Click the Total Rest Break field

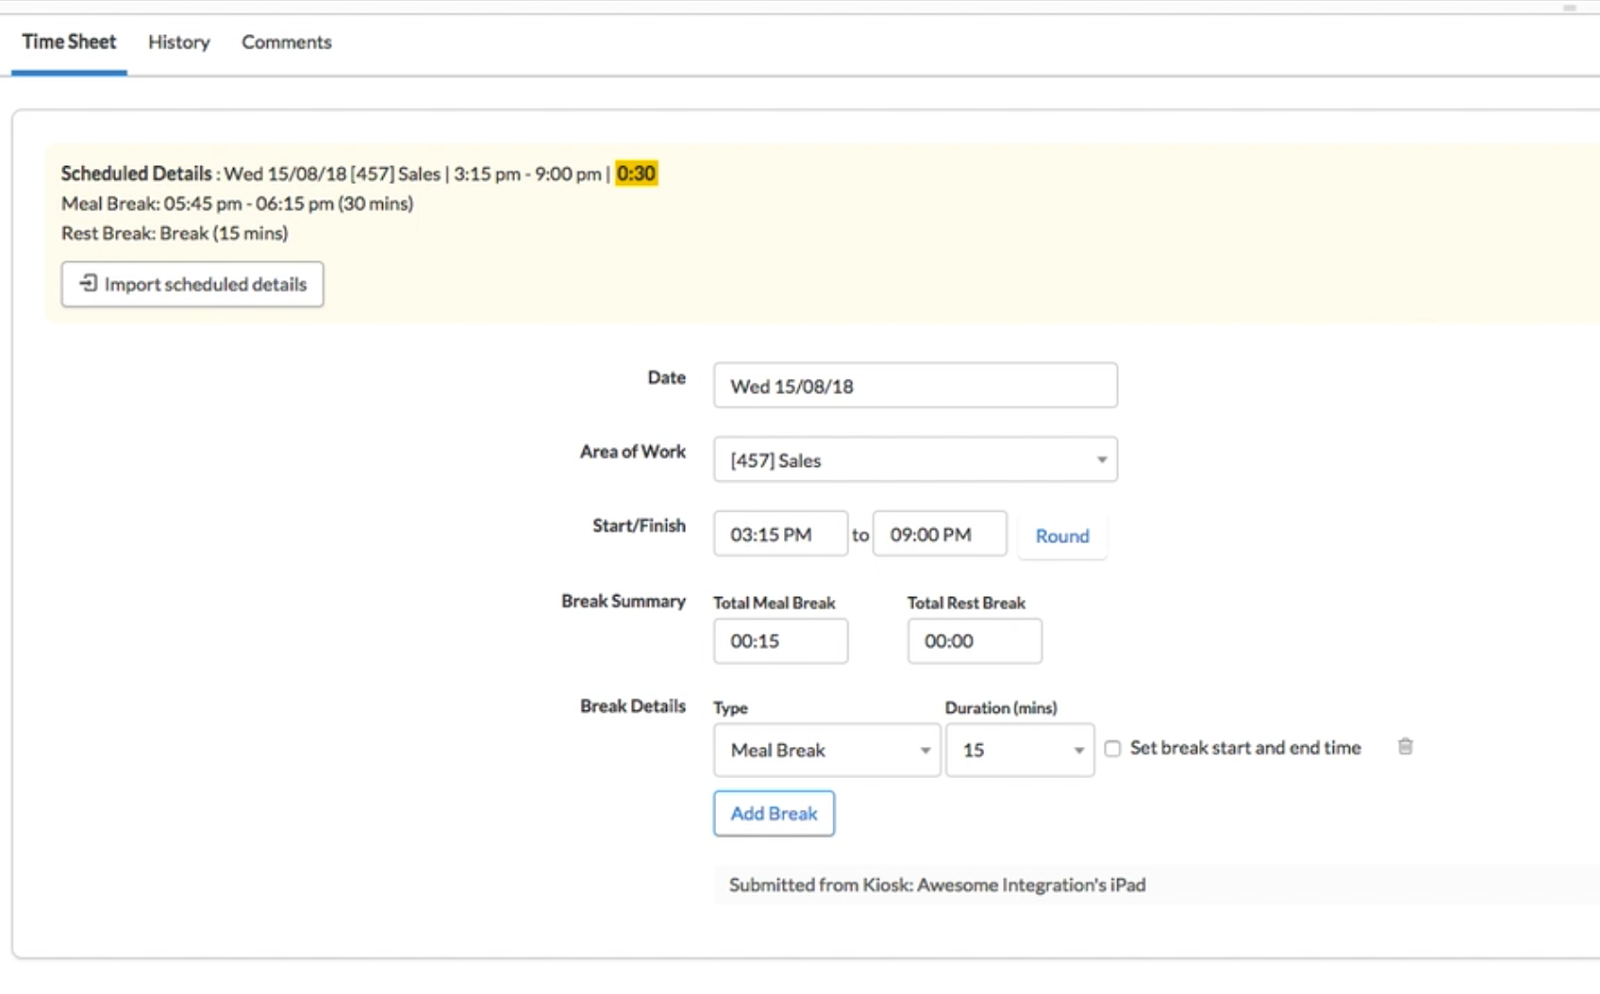coord(974,641)
